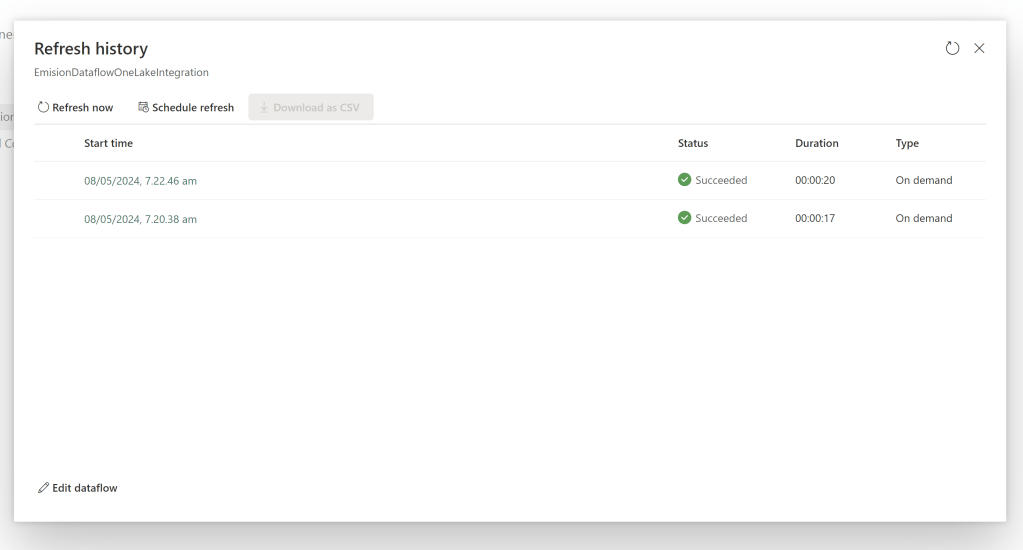Open Schedule refresh settings
Image resolution: width=1023 pixels, height=550 pixels.
coord(186,108)
